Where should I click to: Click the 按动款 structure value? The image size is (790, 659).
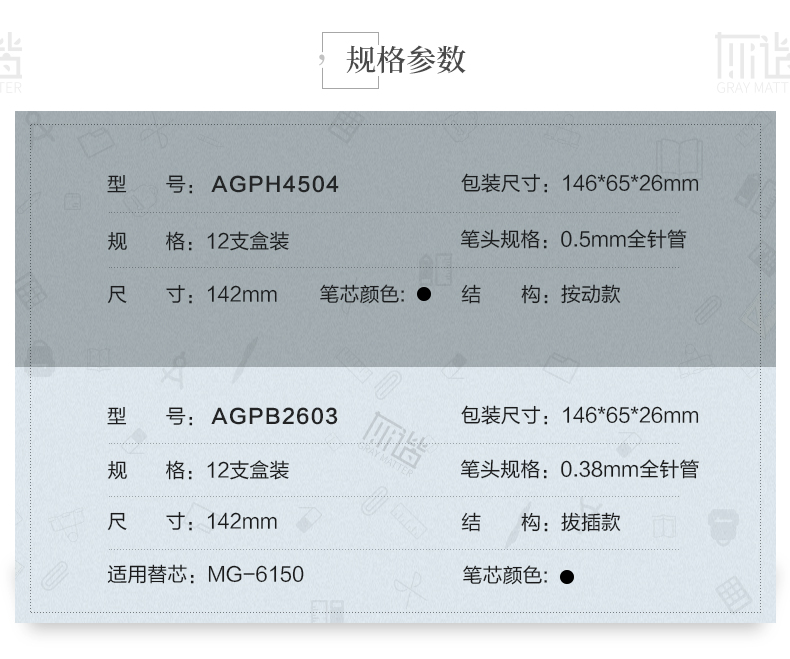(x=591, y=295)
